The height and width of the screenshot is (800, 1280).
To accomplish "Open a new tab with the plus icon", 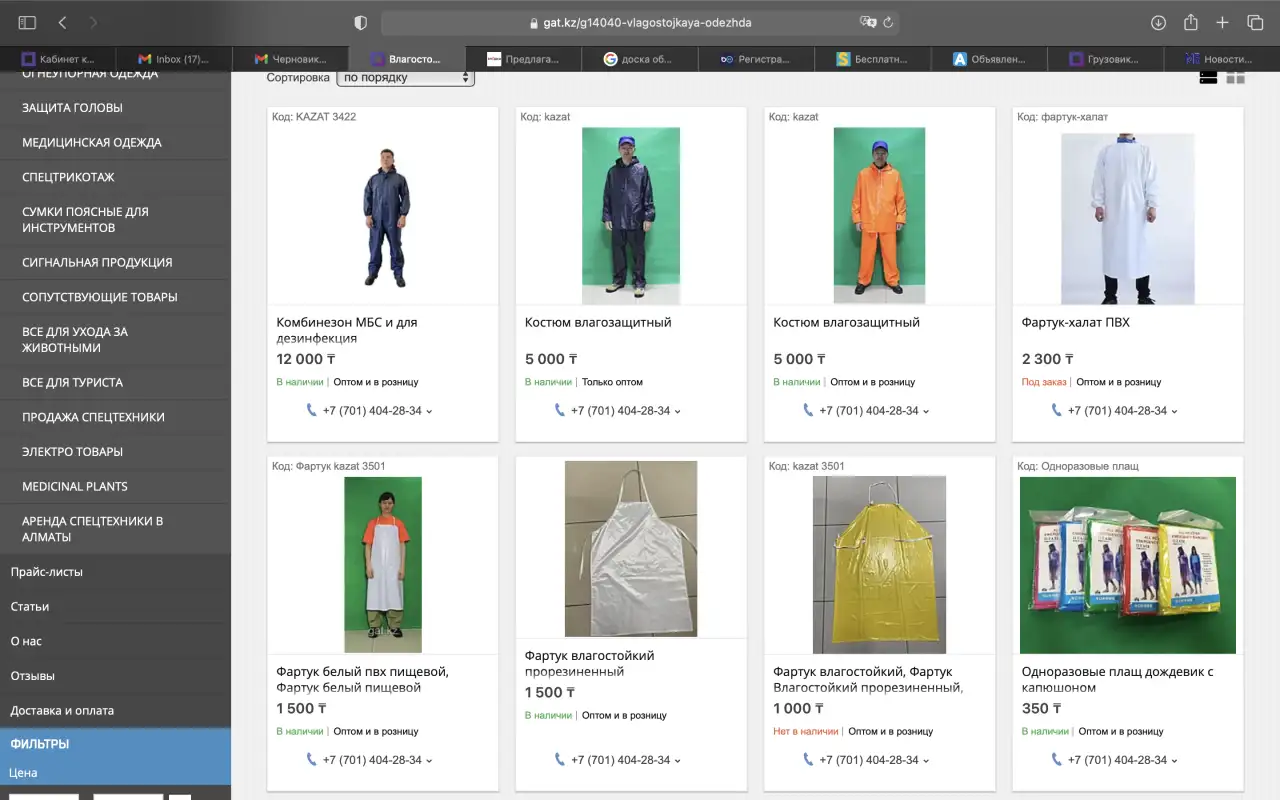I will 1221,22.
